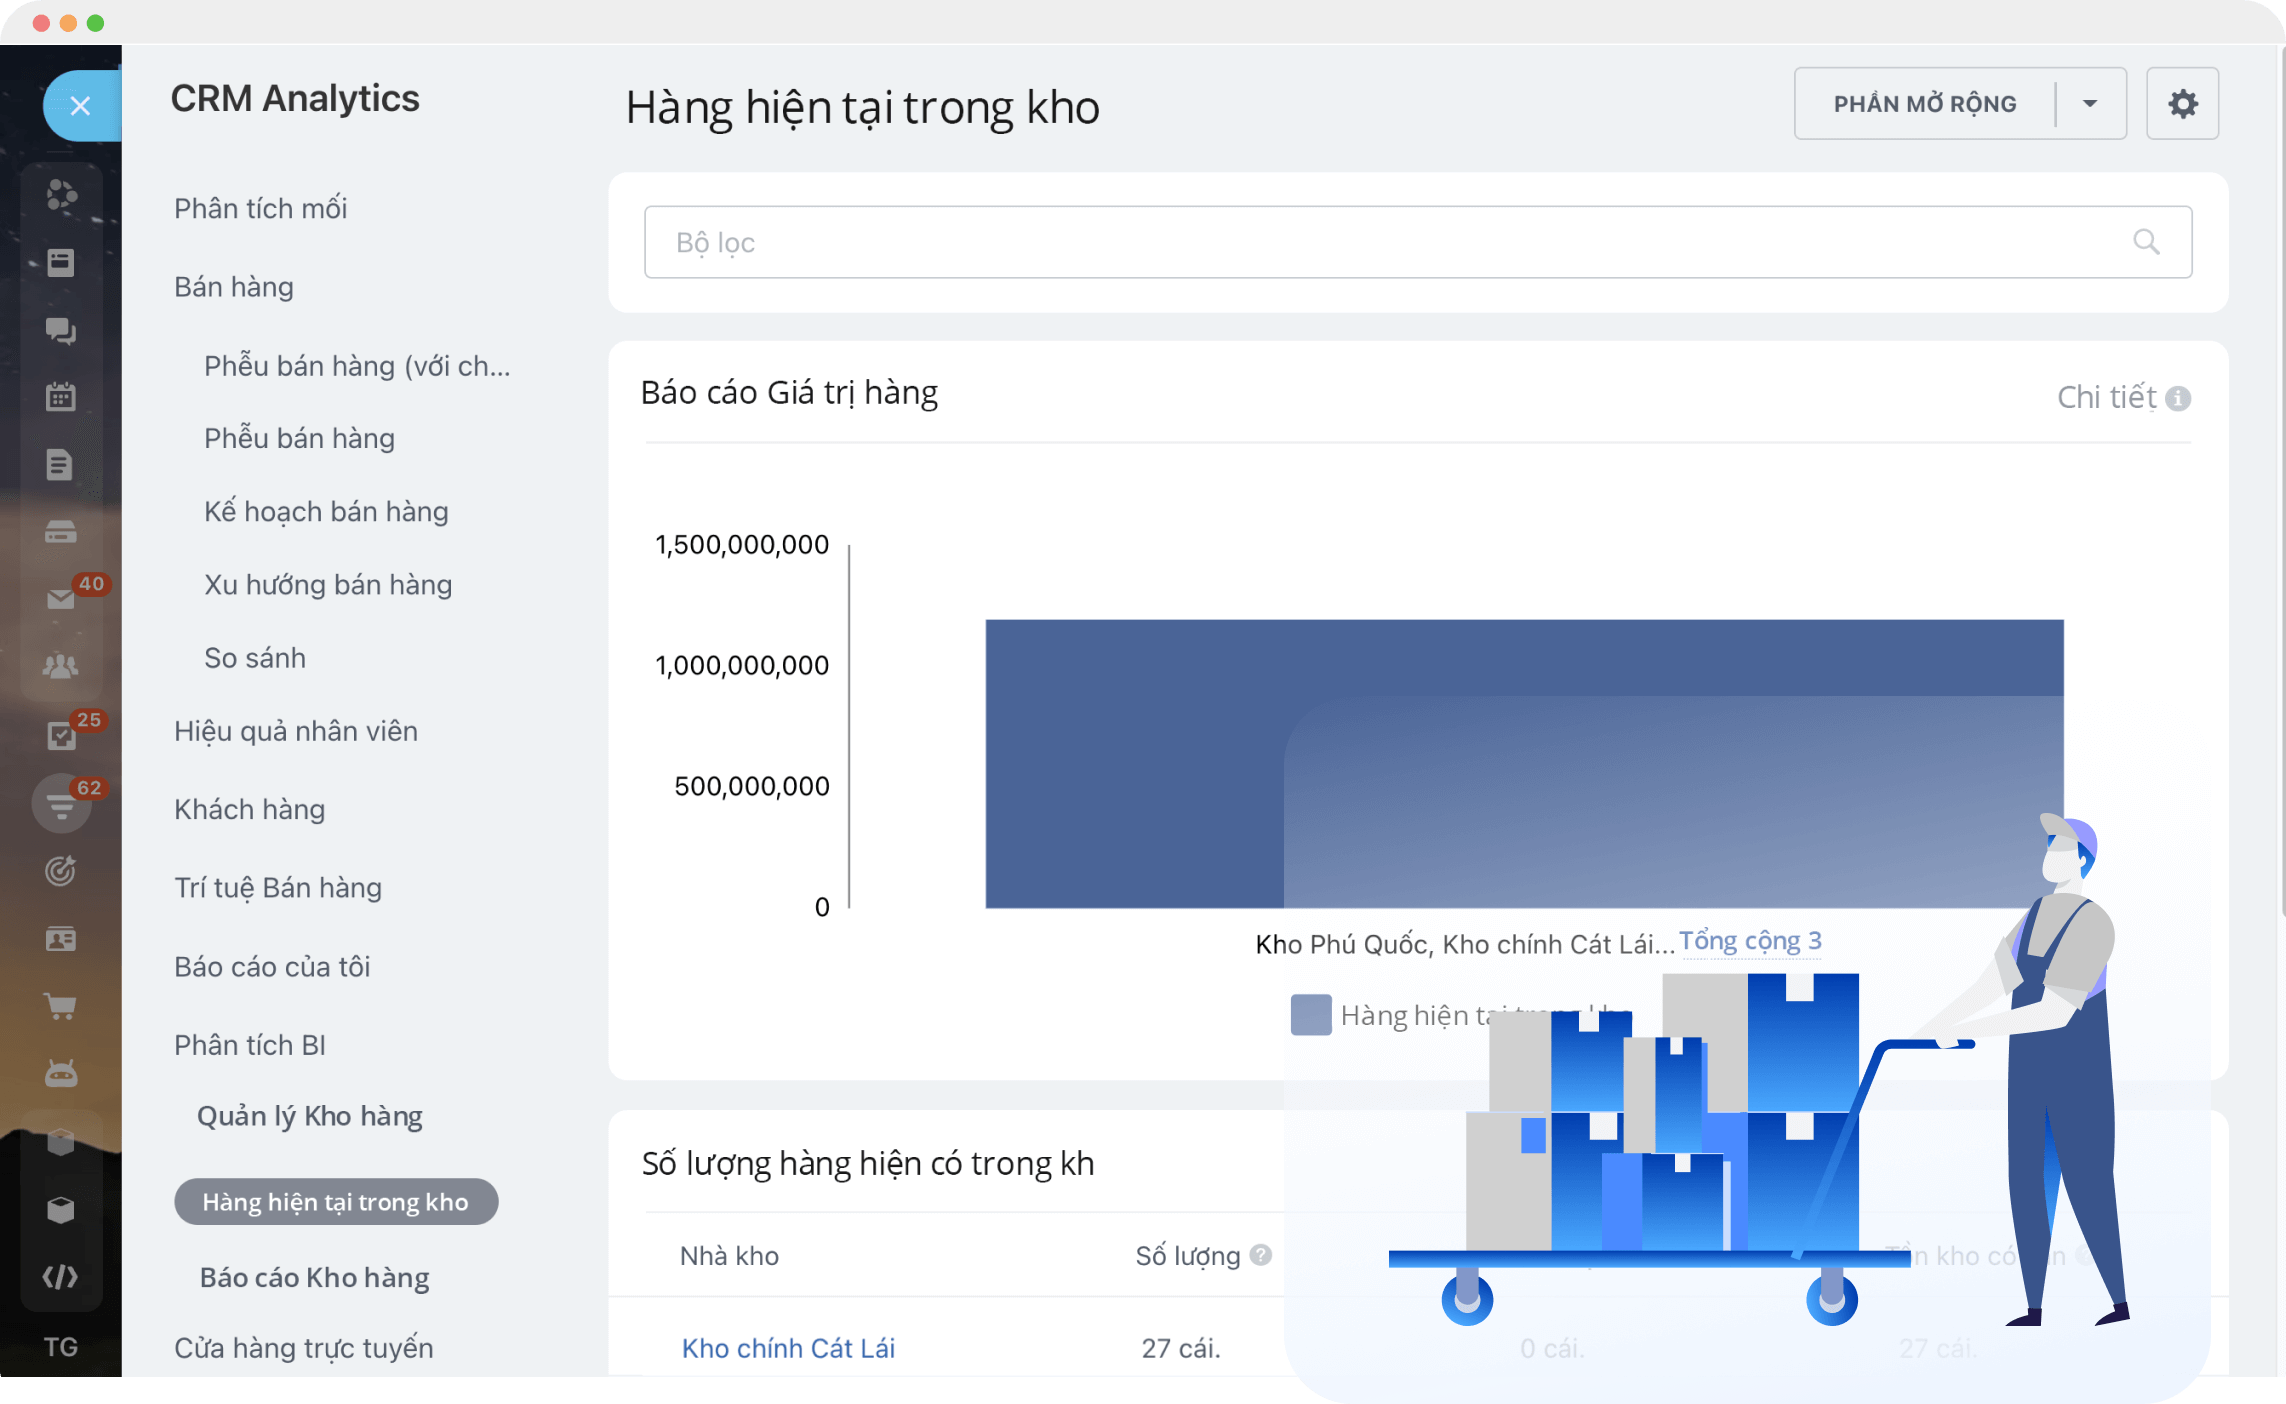Image resolution: width=2286 pixels, height=1404 pixels.
Task: Open the contact card icon in sidebar
Action: tap(61, 939)
